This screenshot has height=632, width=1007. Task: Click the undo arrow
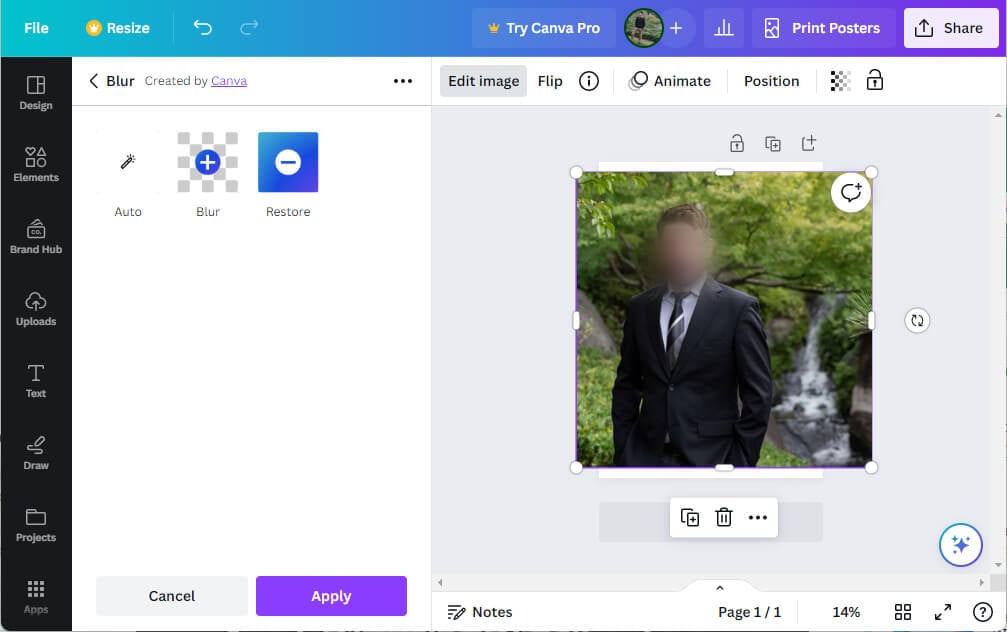pyautogui.click(x=203, y=28)
